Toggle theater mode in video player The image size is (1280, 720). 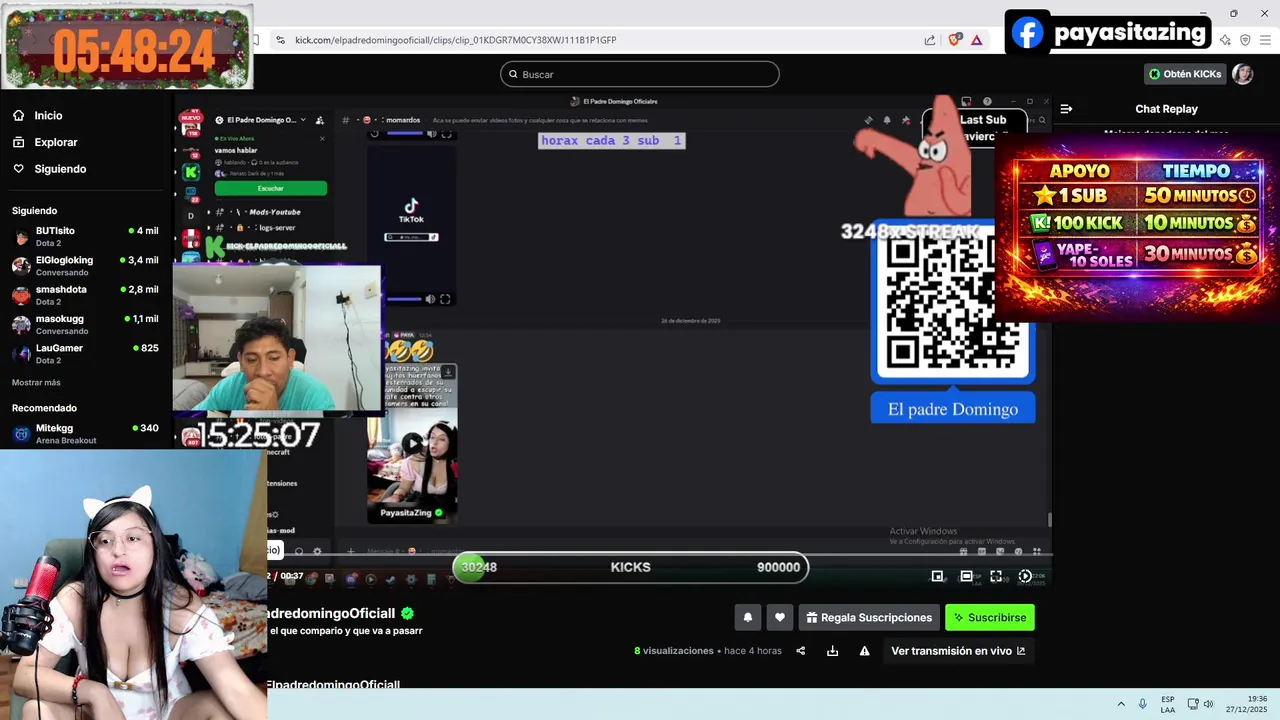(x=966, y=576)
